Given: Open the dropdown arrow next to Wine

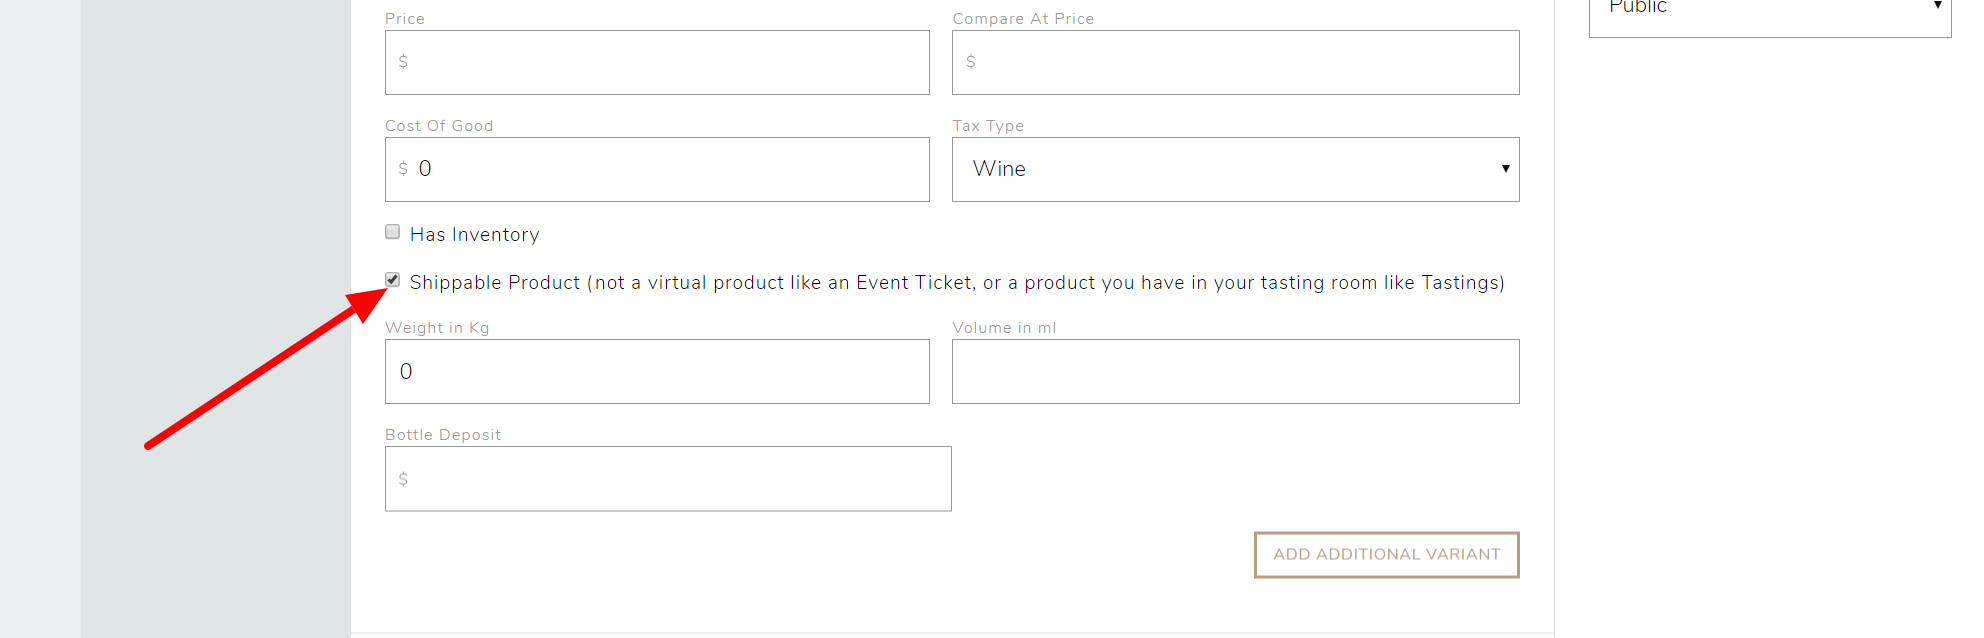Looking at the screenshot, I should 1504,169.
